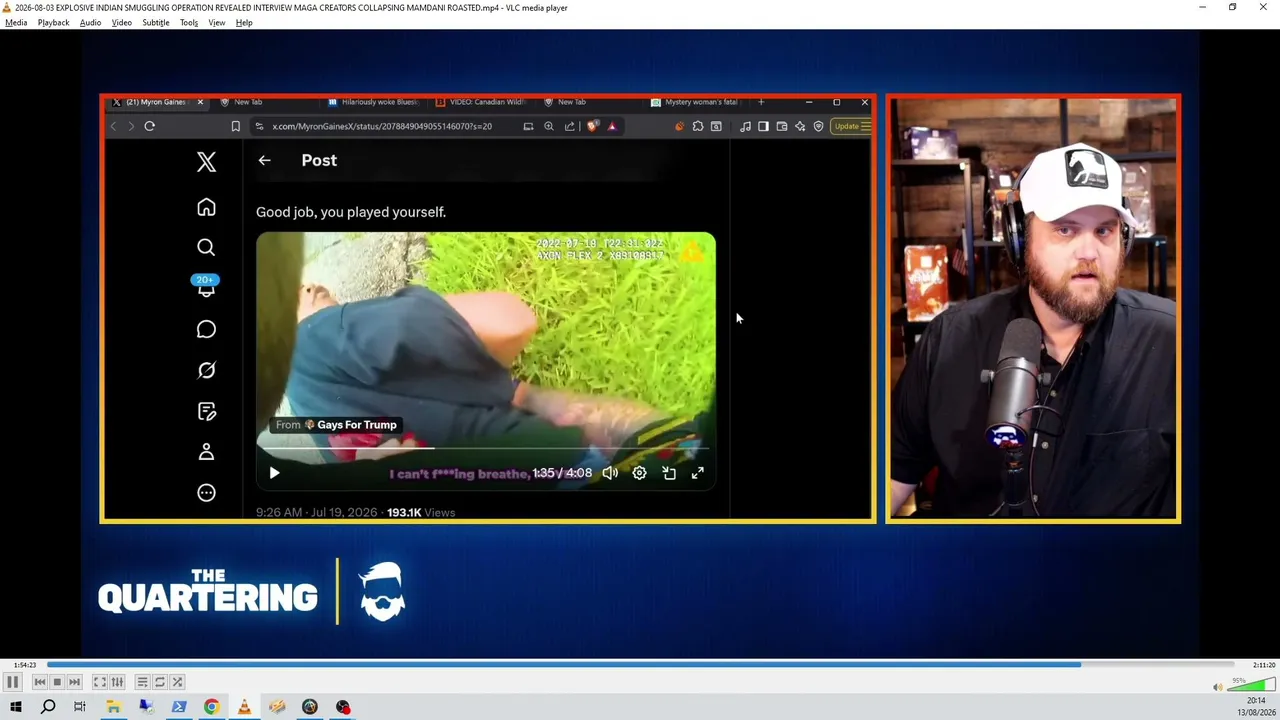Jump to previous media in VLC
The image size is (1280, 720).
click(x=40, y=682)
